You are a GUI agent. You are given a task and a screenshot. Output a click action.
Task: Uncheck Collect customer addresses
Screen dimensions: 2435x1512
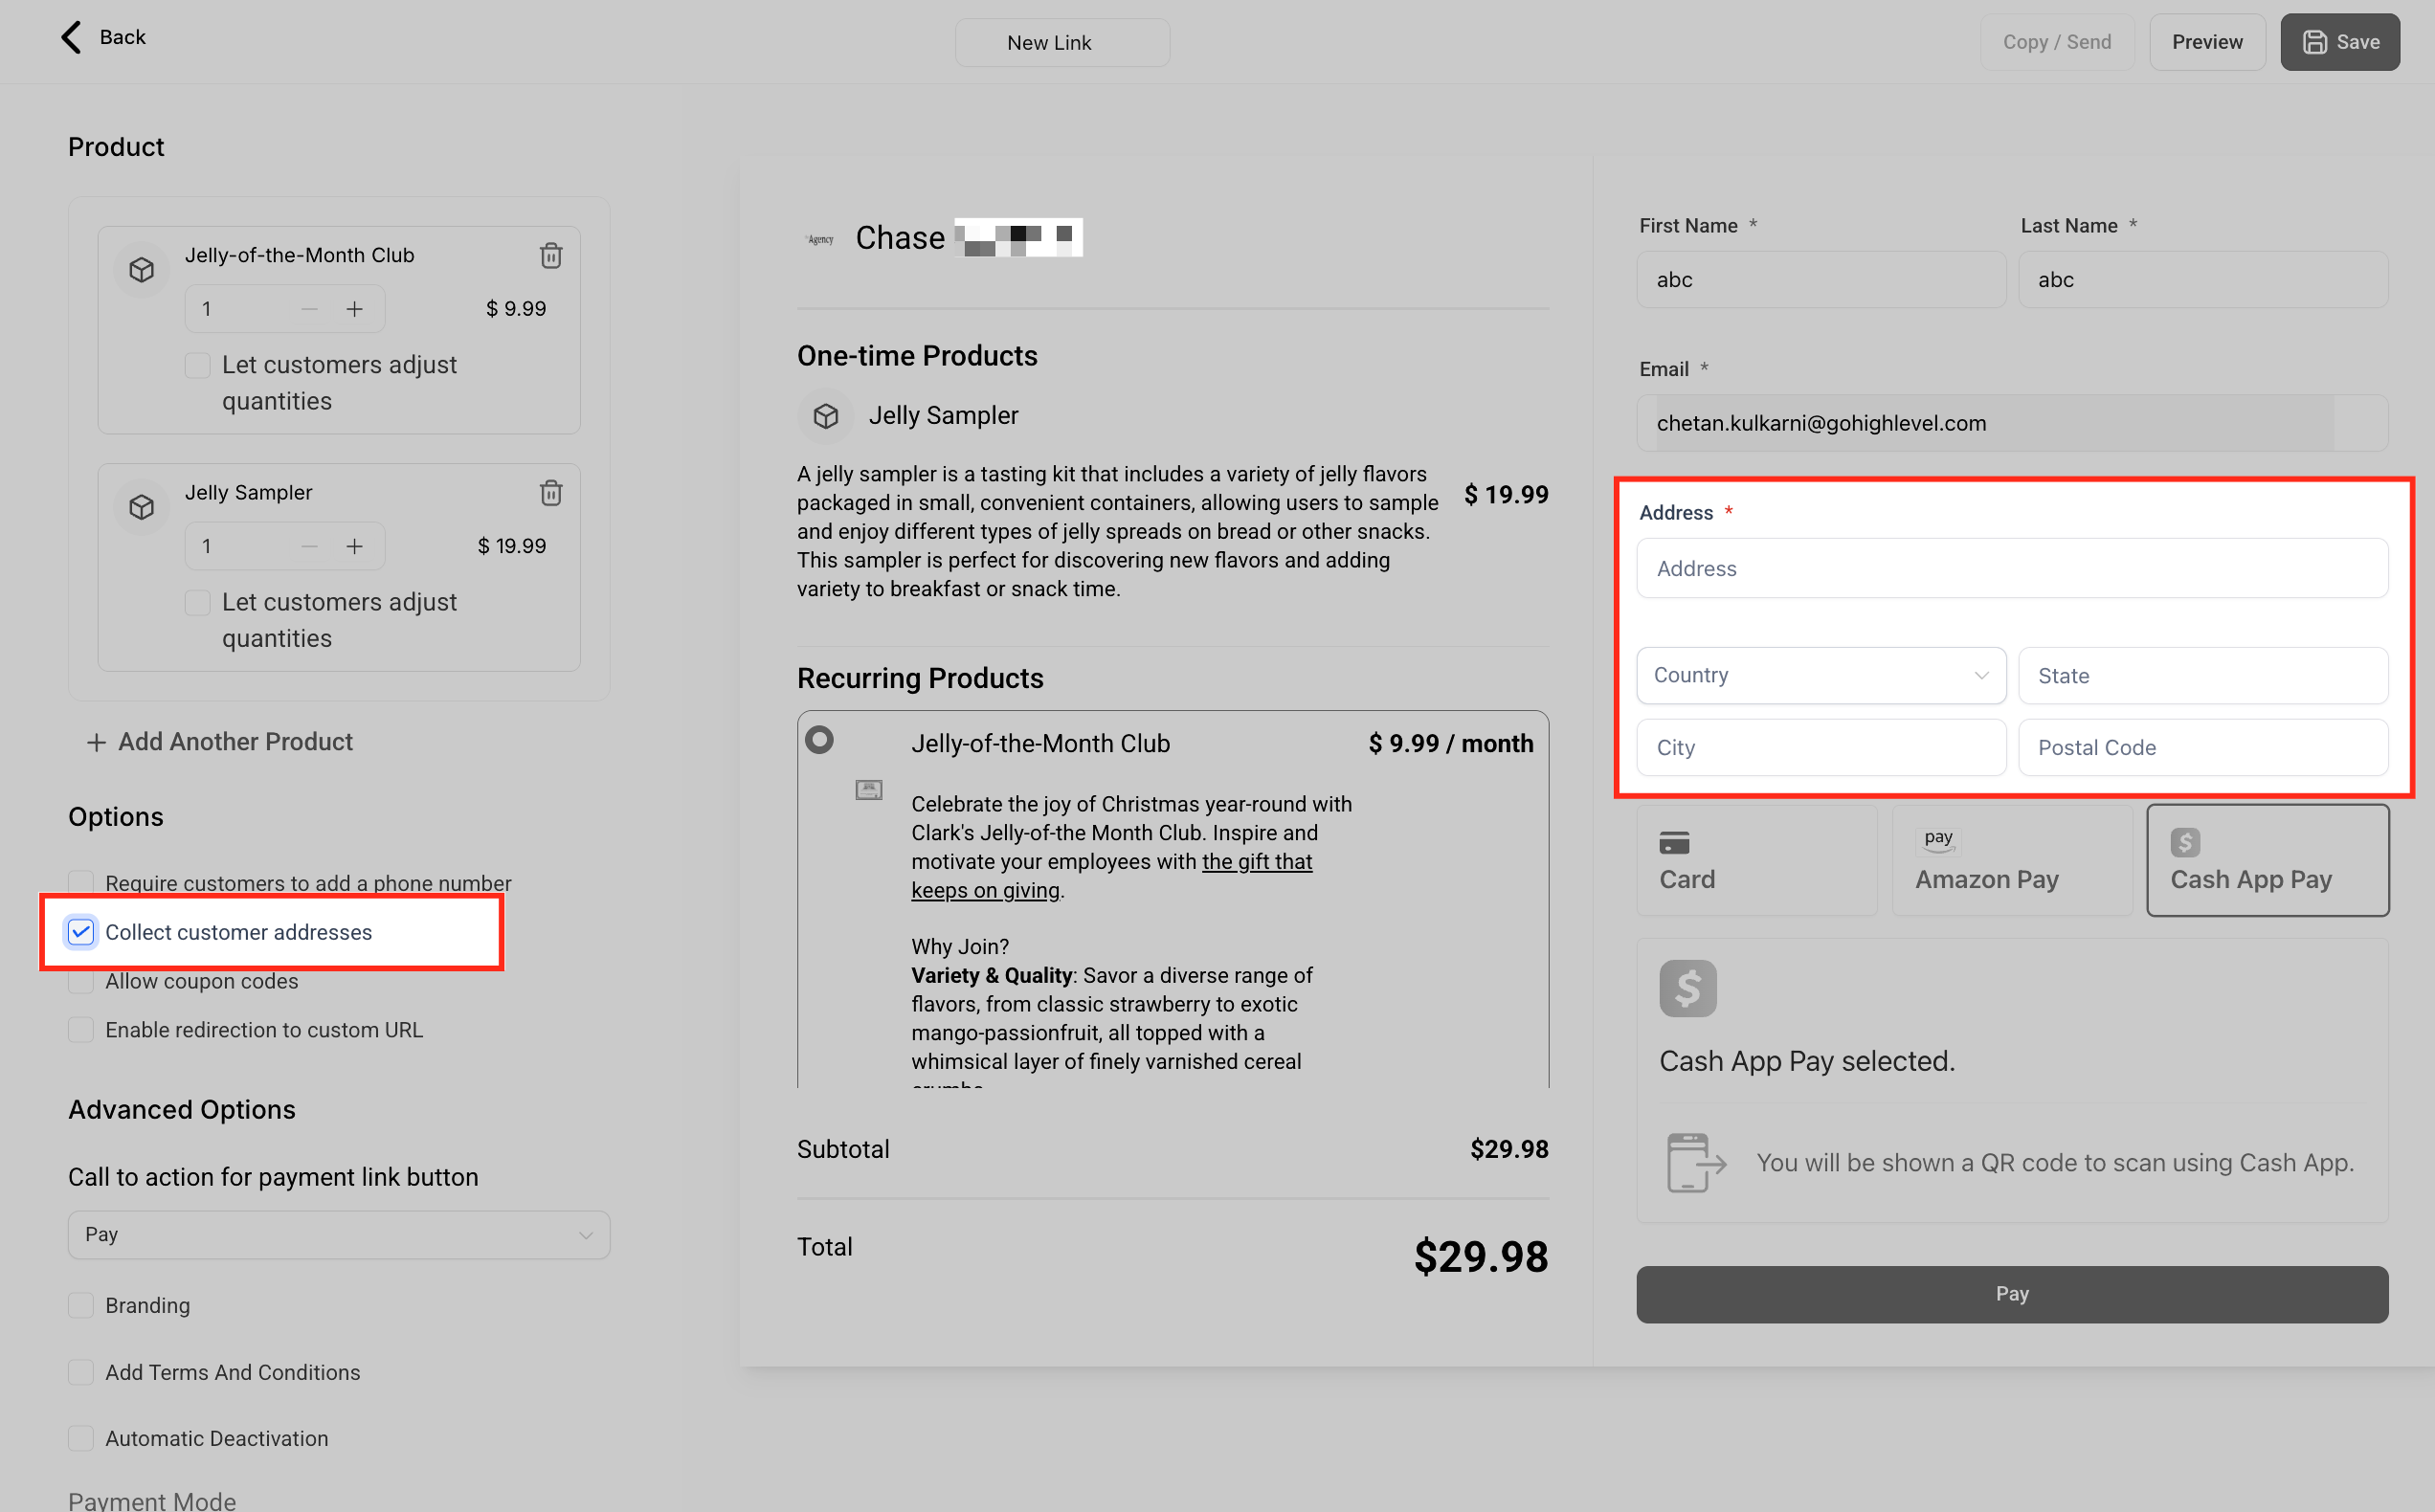[x=81, y=932]
